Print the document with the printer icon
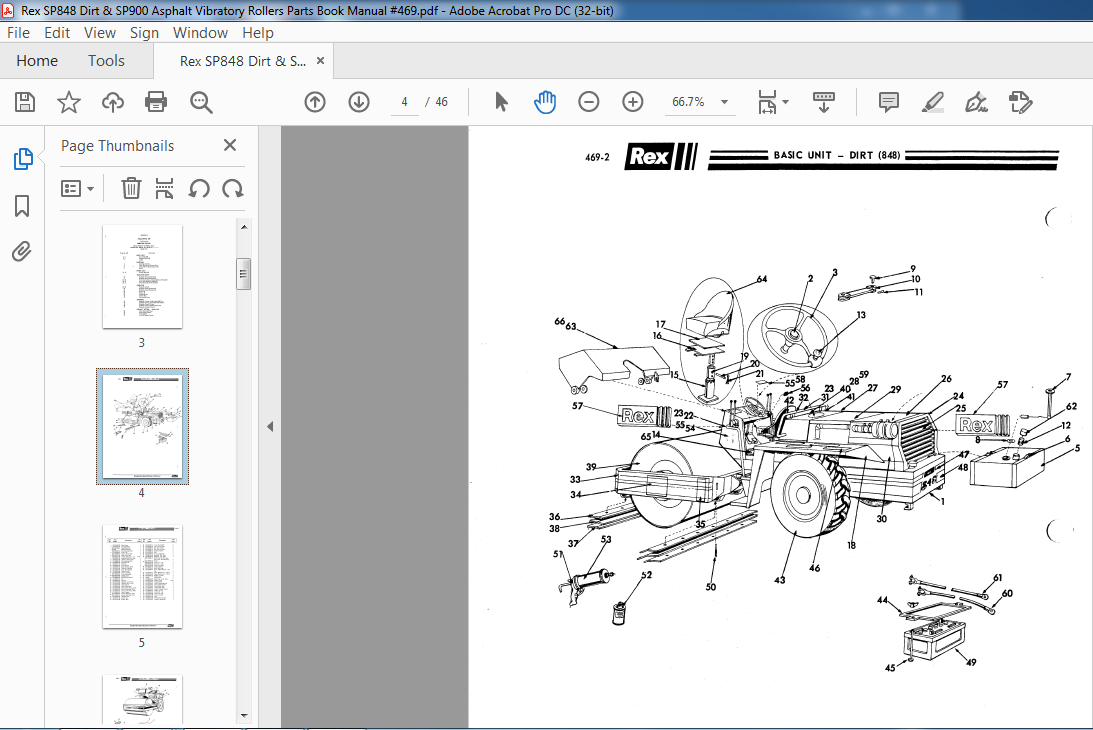Viewport: 1093px width, 730px height. (x=155, y=102)
